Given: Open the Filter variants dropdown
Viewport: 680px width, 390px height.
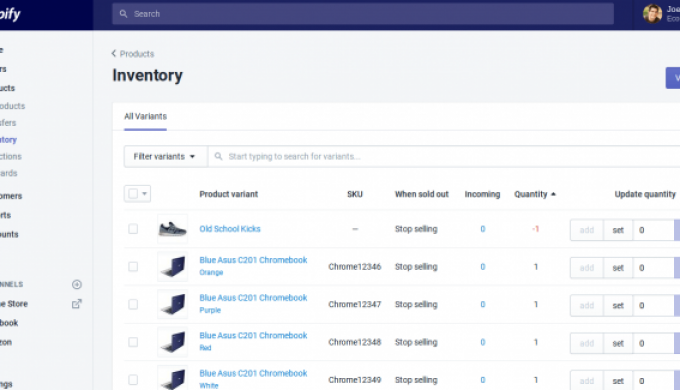Looking at the screenshot, I should tap(165, 156).
